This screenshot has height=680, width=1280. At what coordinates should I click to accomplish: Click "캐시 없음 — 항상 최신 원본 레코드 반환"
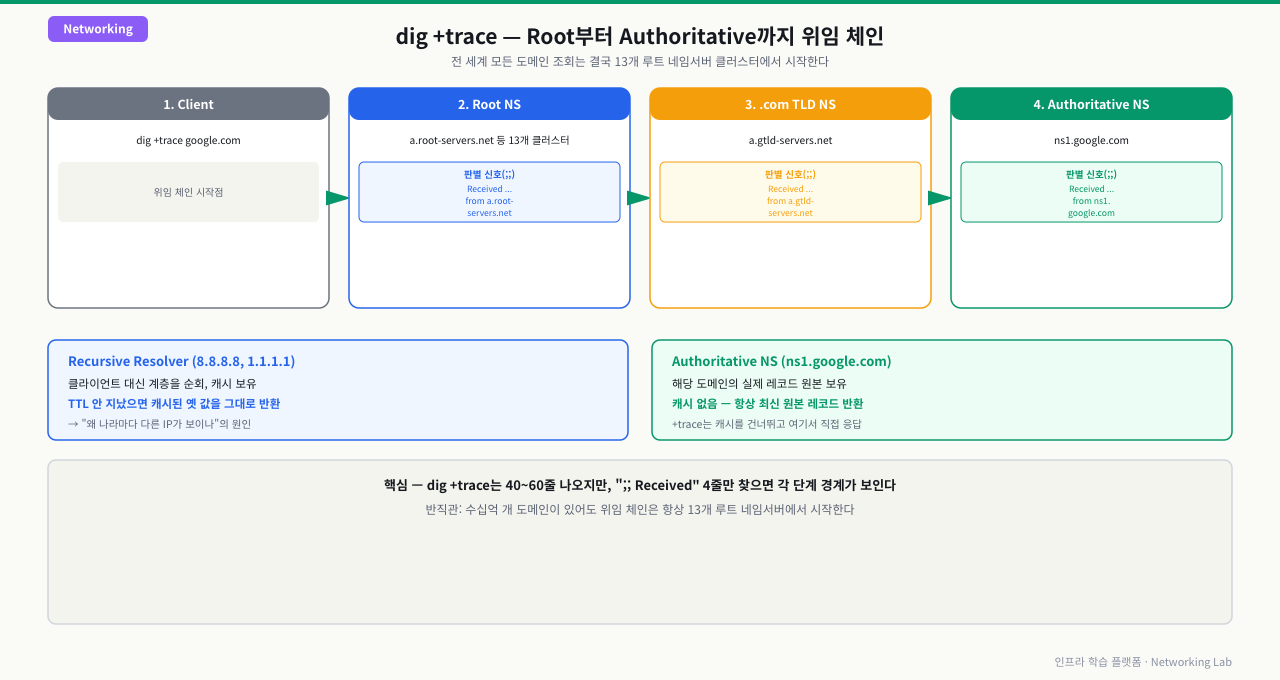point(767,404)
